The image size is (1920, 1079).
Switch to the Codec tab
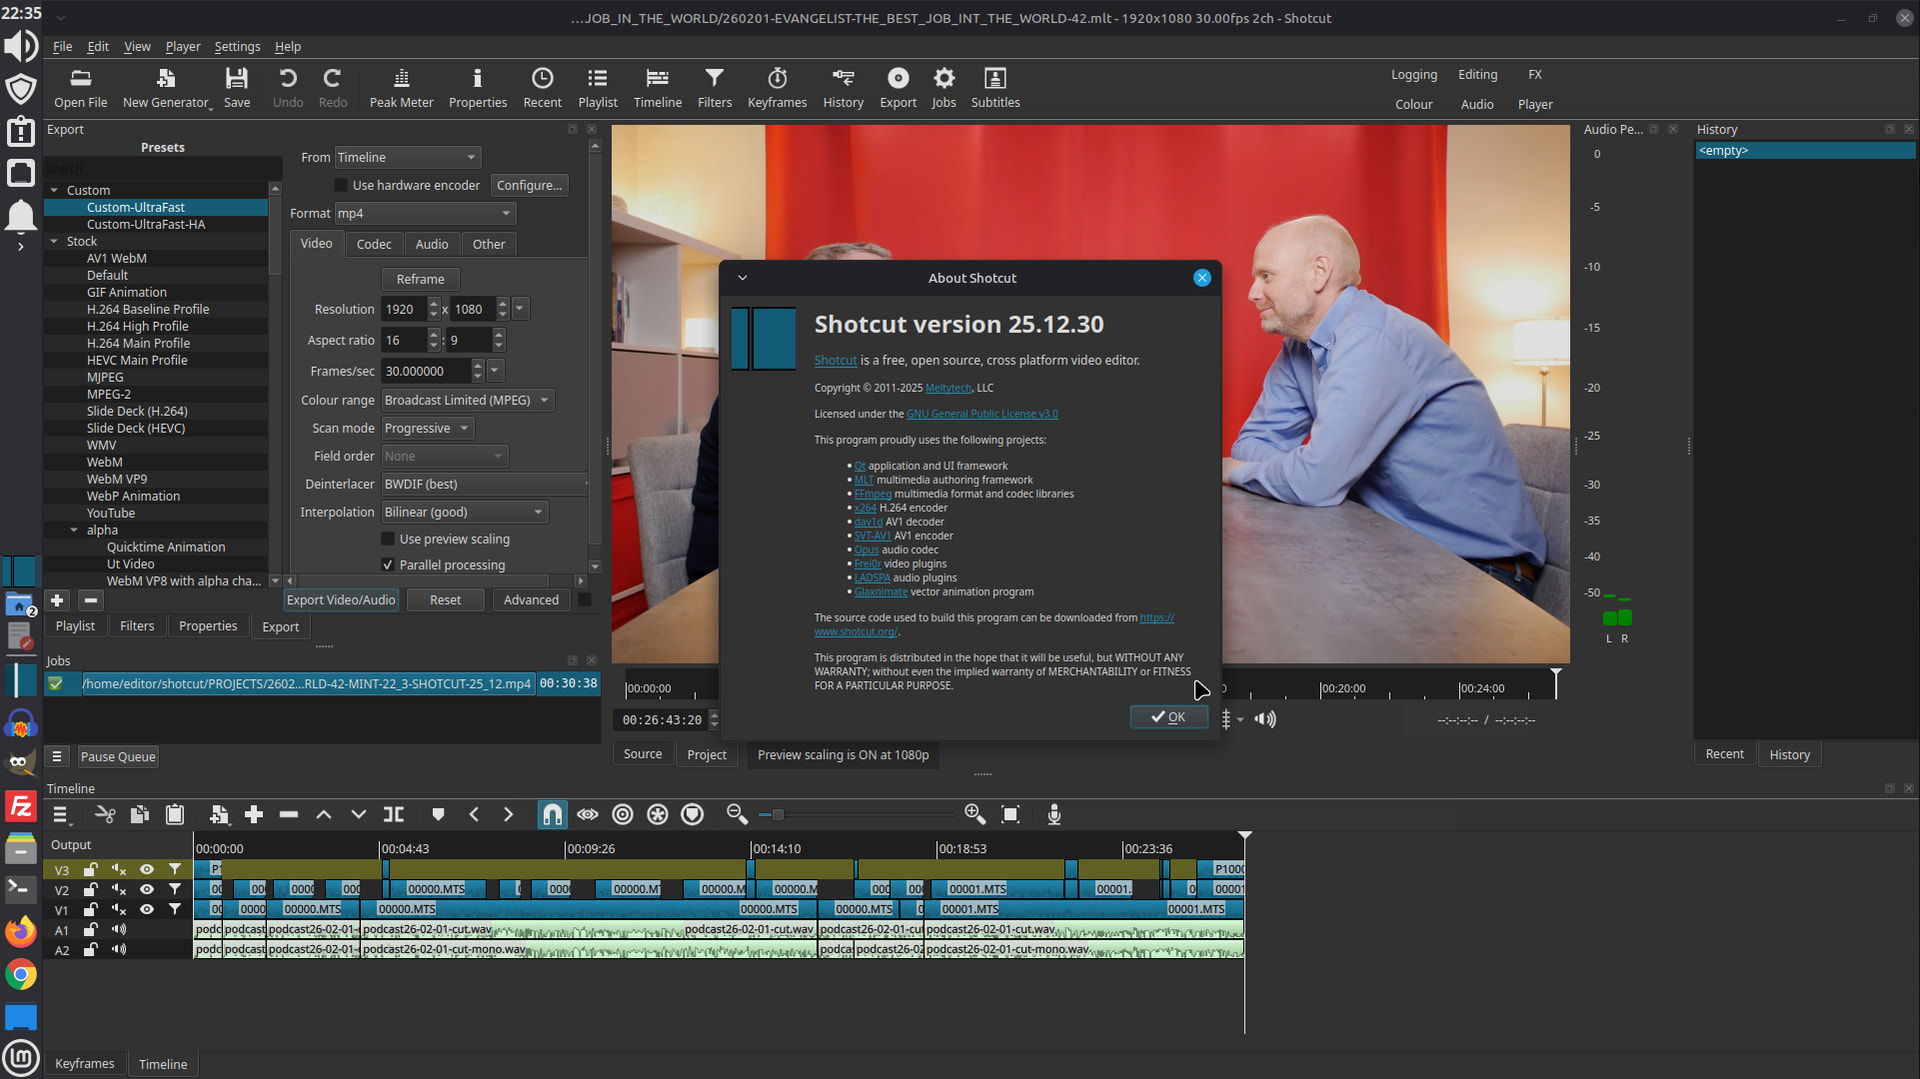click(374, 244)
